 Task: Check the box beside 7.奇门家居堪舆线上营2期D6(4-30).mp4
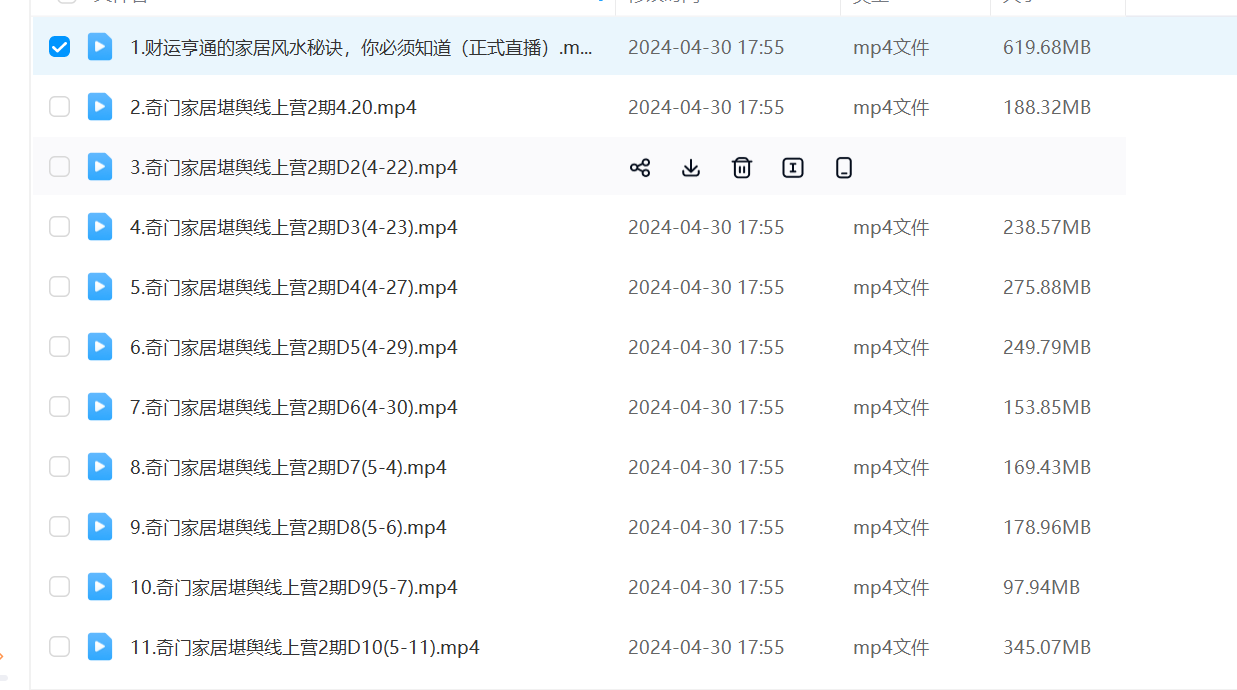tap(60, 407)
